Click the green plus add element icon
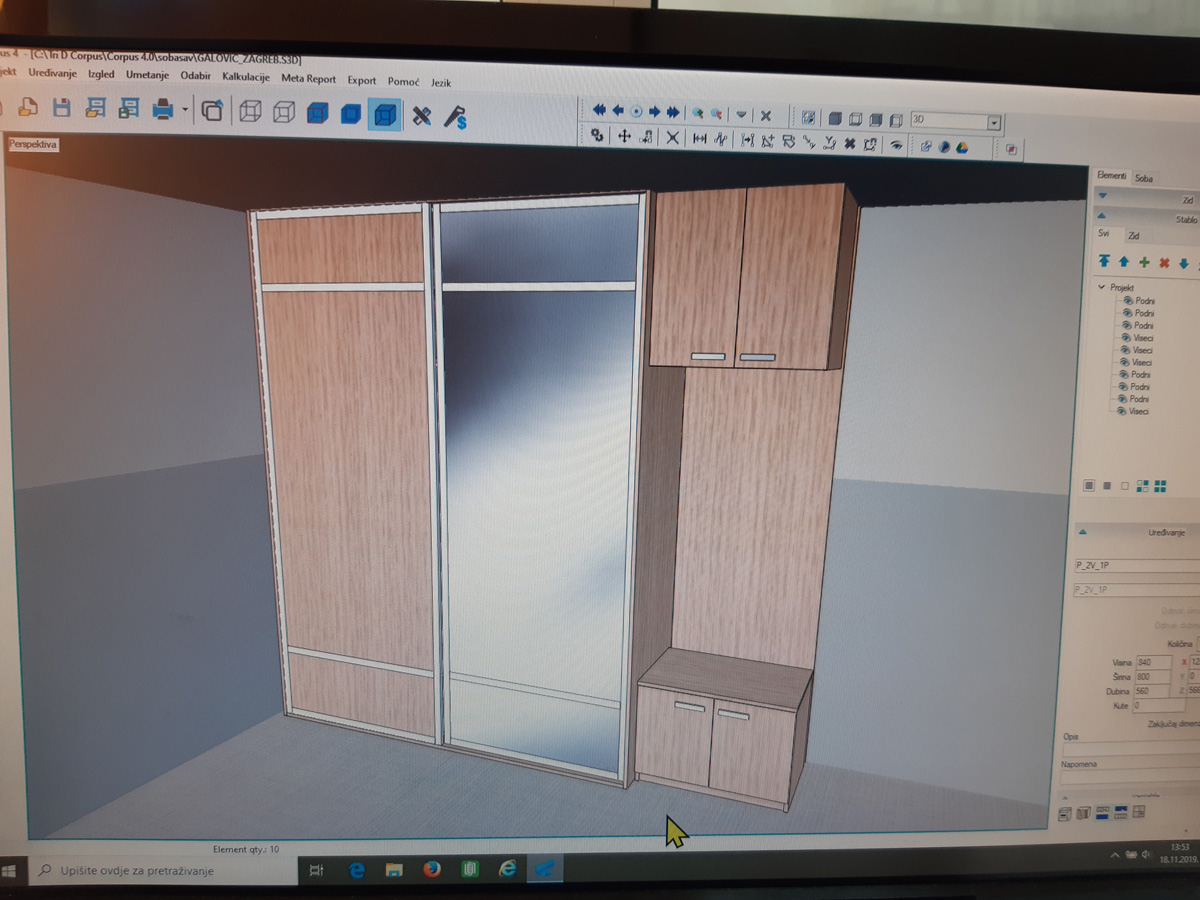The image size is (1200, 900). pyautogui.click(x=1144, y=263)
